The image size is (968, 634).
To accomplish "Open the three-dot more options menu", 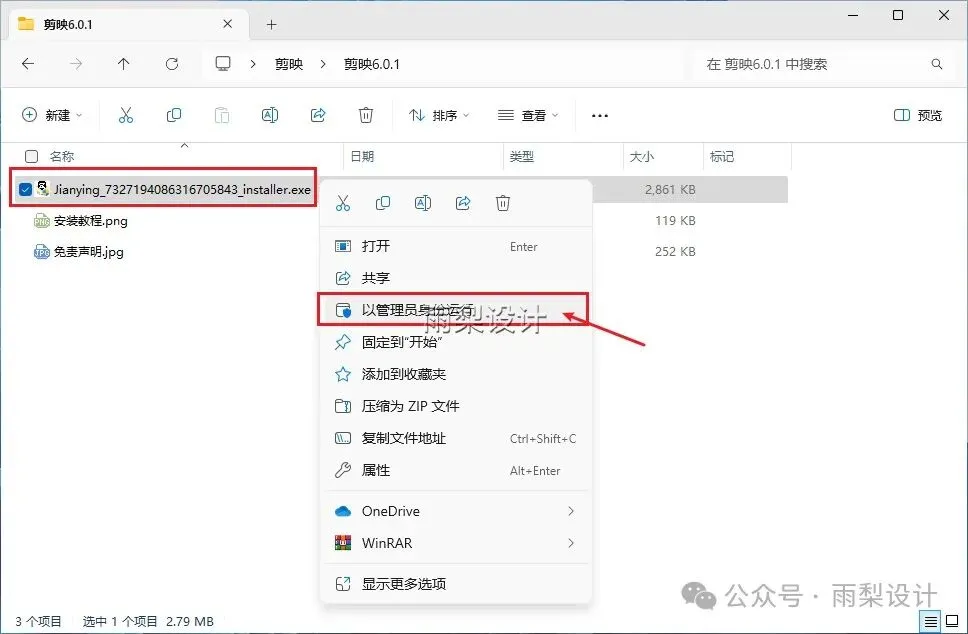I will pos(599,115).
